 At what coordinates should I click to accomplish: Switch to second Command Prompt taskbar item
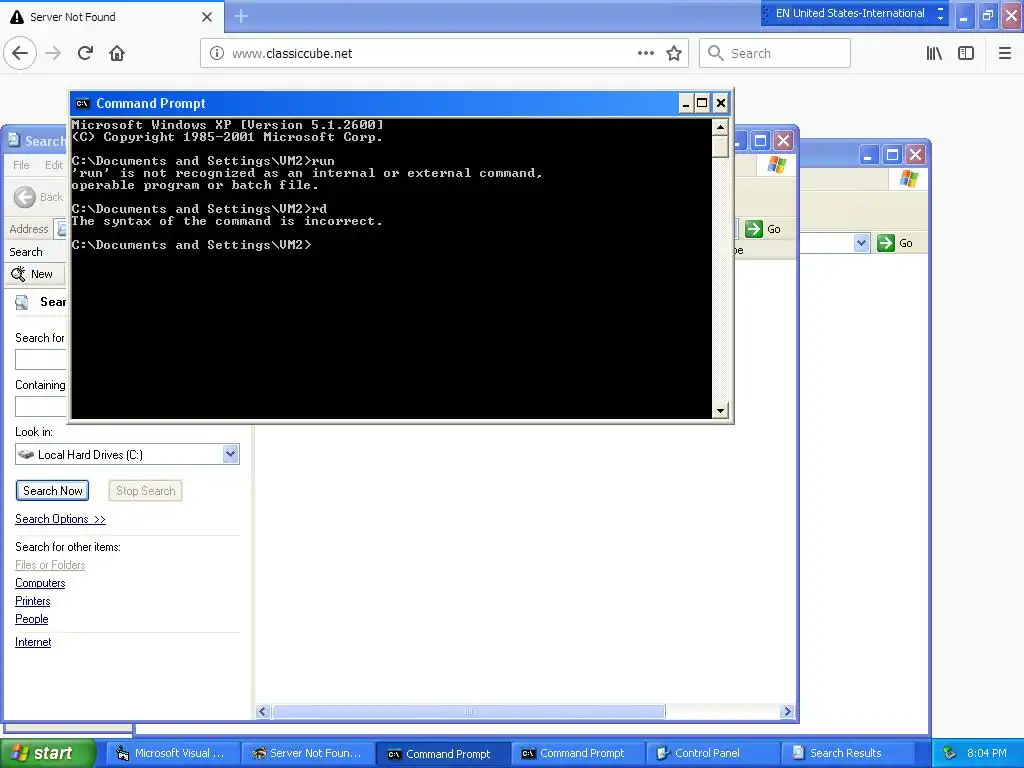577,754
